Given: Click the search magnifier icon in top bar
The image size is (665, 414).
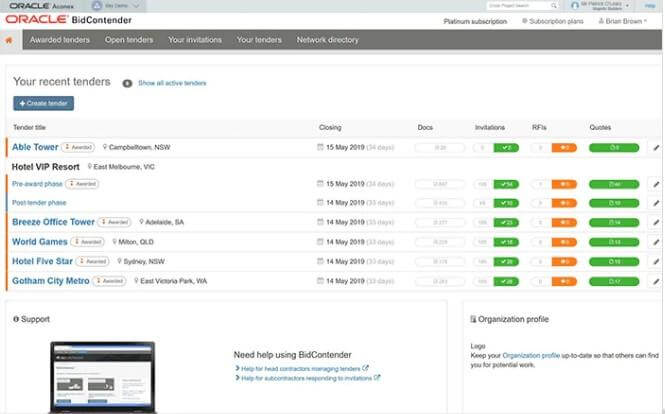Looking at the screenshot, I should [554, 6].
